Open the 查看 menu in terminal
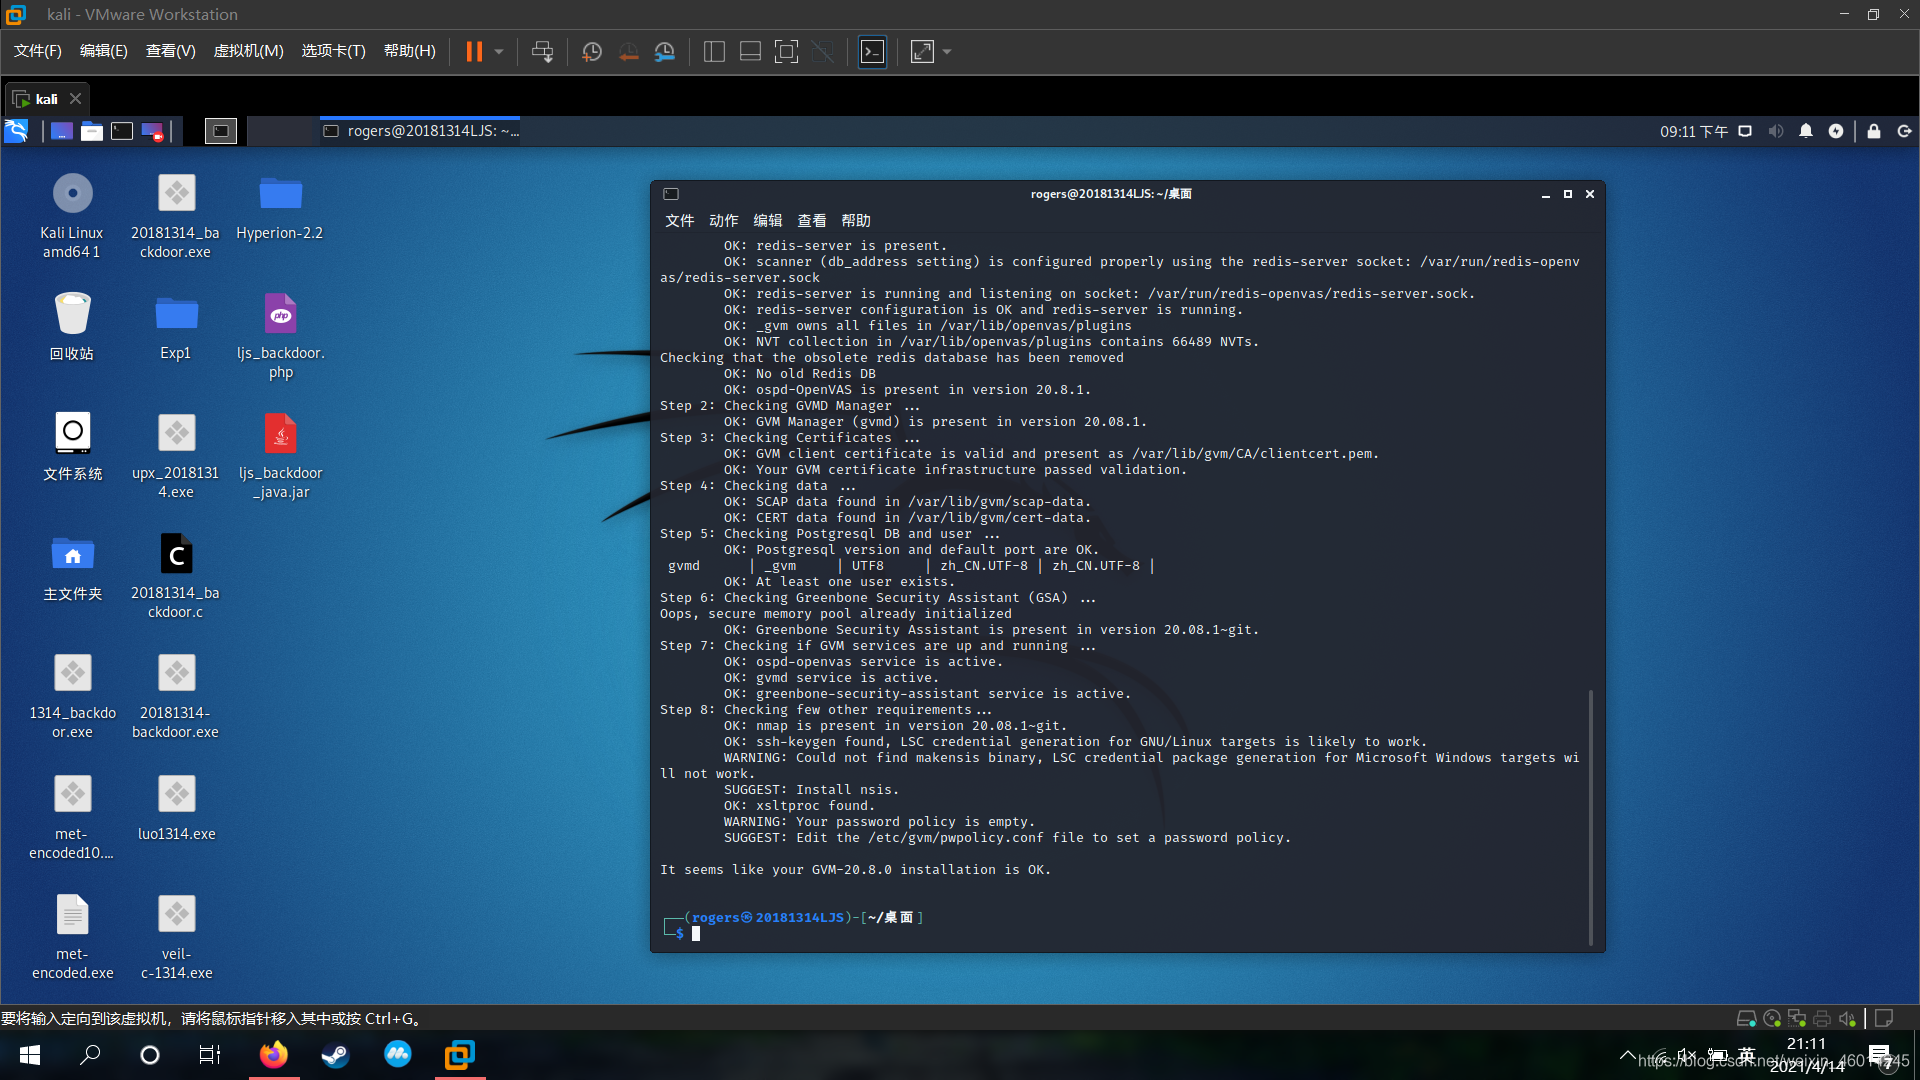 point(811,220)
